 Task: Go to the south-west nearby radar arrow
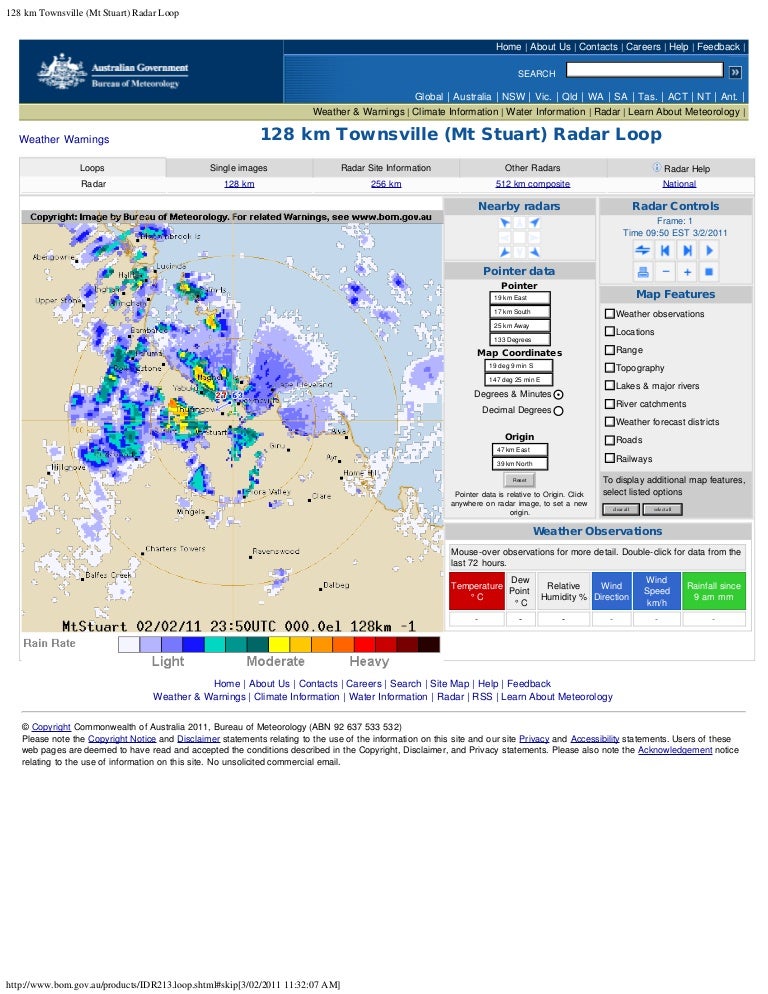point(505,252)
